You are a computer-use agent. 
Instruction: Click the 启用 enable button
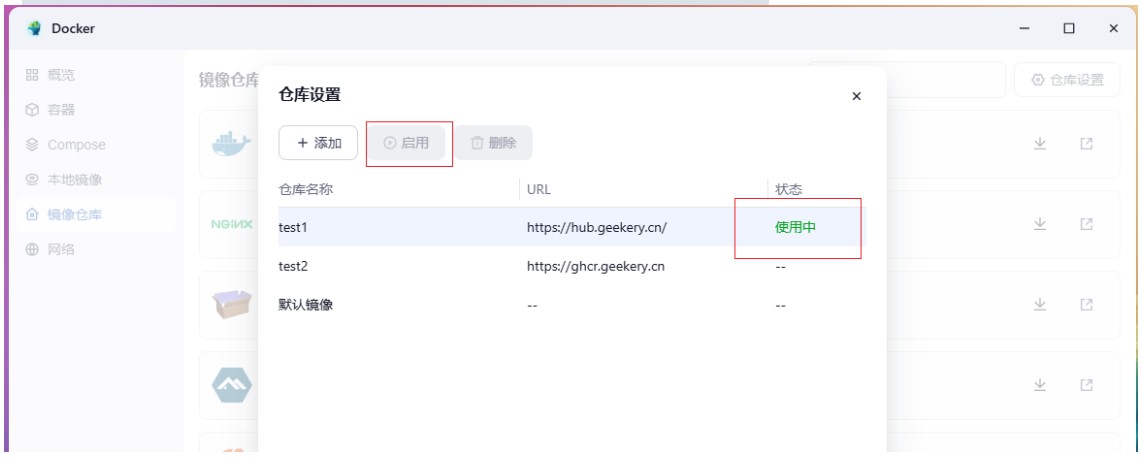point(406,143)
